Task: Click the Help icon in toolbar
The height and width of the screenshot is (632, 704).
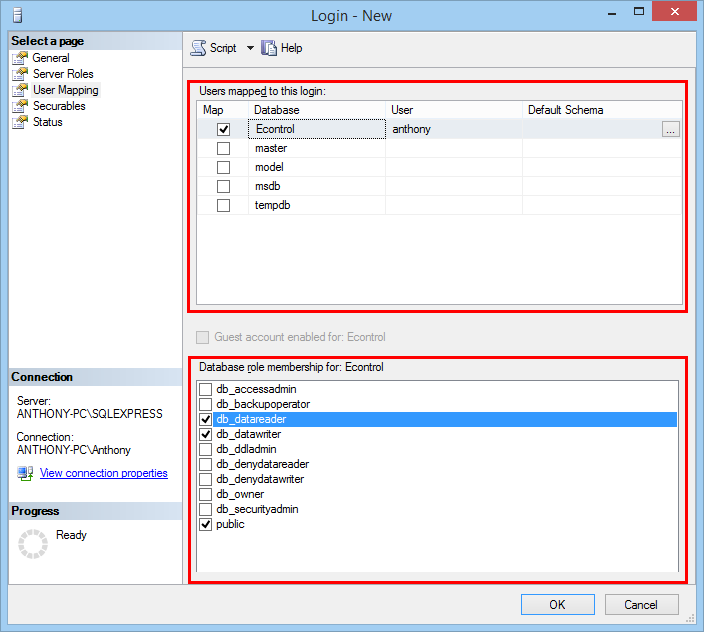Action: pos(269,48)
